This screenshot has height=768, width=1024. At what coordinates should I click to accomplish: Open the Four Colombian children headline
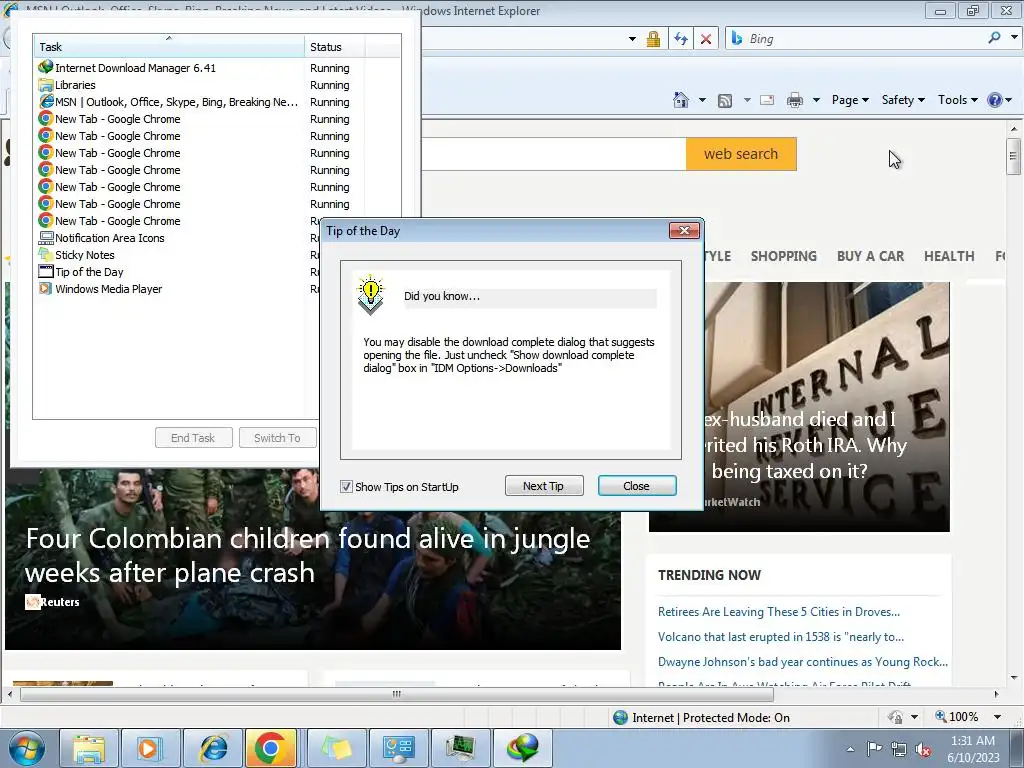click(x=308, y=555)
